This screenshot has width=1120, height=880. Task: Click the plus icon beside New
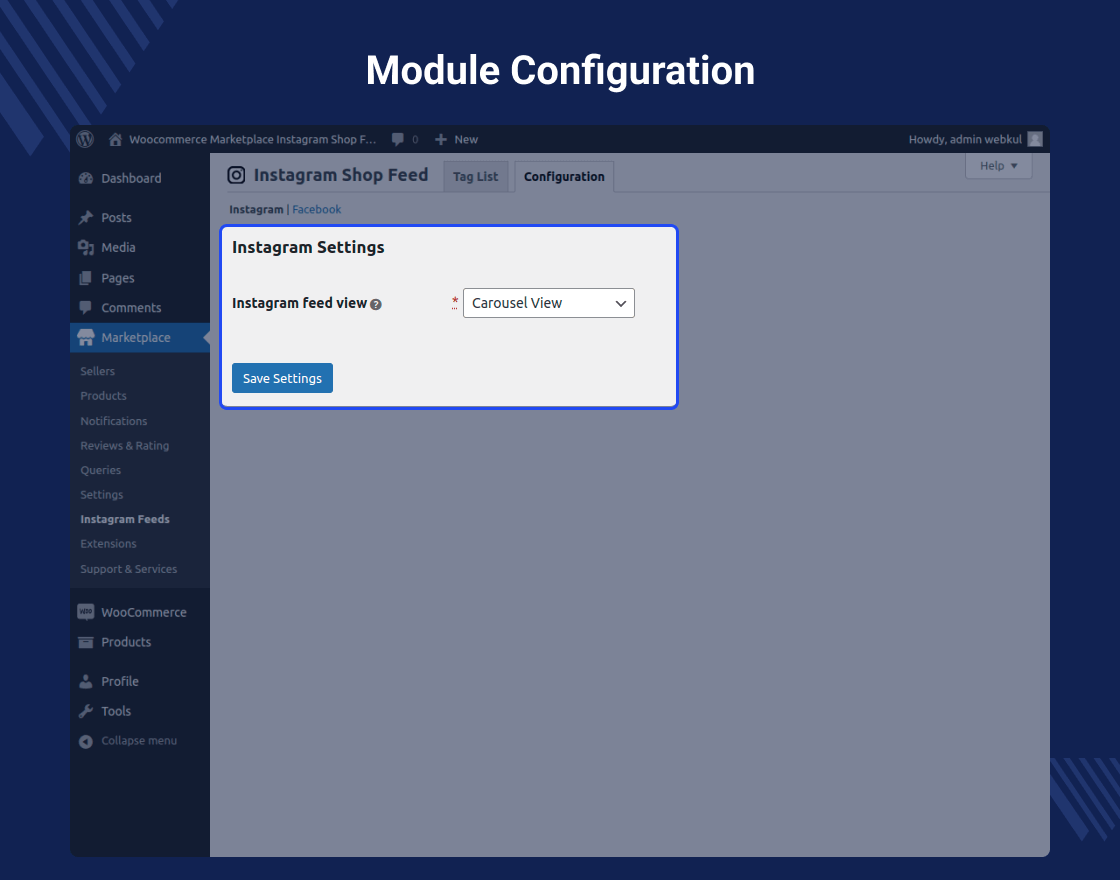pos(441,139)
